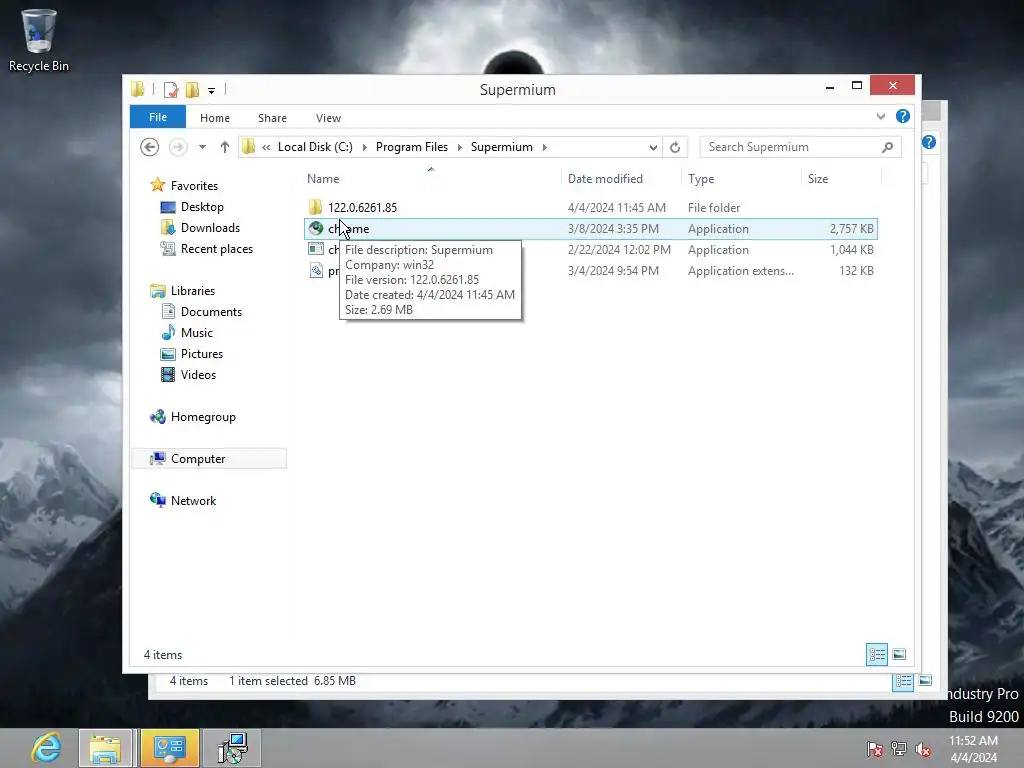Open File Explorer from the taskbar

pos(106,748)
